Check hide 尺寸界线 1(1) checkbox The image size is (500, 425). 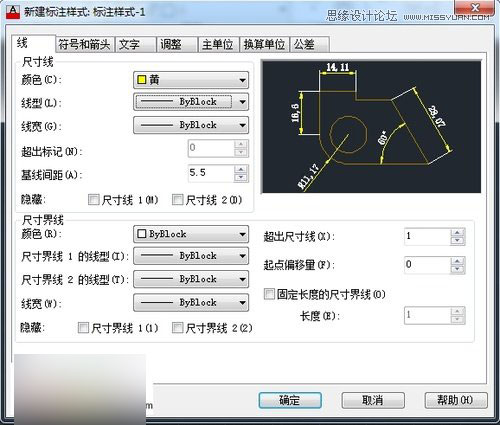click(83, 328)
